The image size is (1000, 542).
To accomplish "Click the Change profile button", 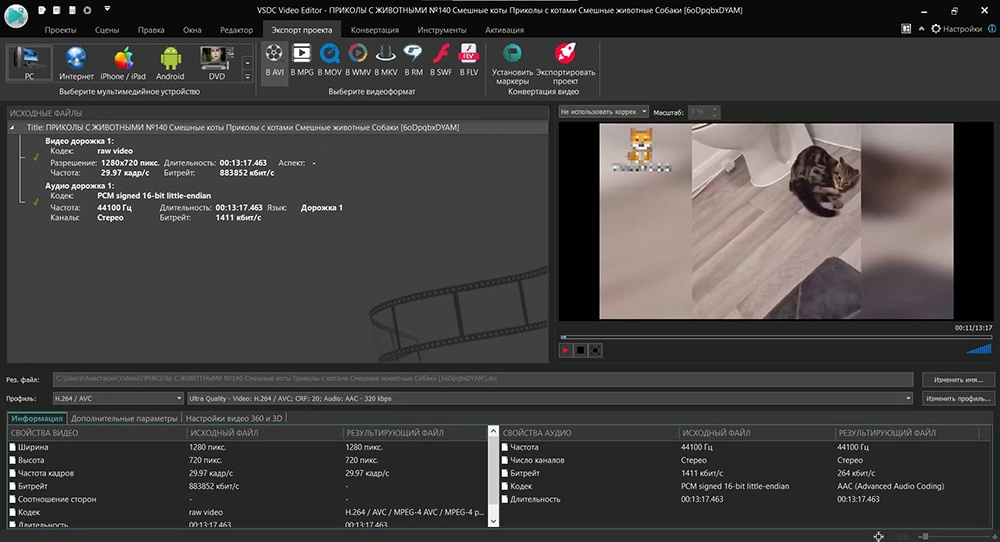I will coord(958,399).
